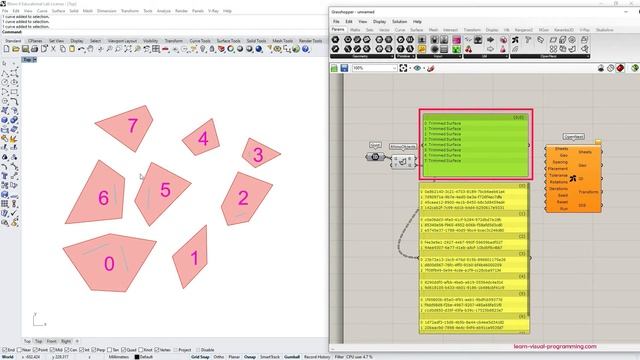Image resolution: width=640 pixels, height=360 pixels.
Task: Click Record History in status bar
Action: coord(317,357)
